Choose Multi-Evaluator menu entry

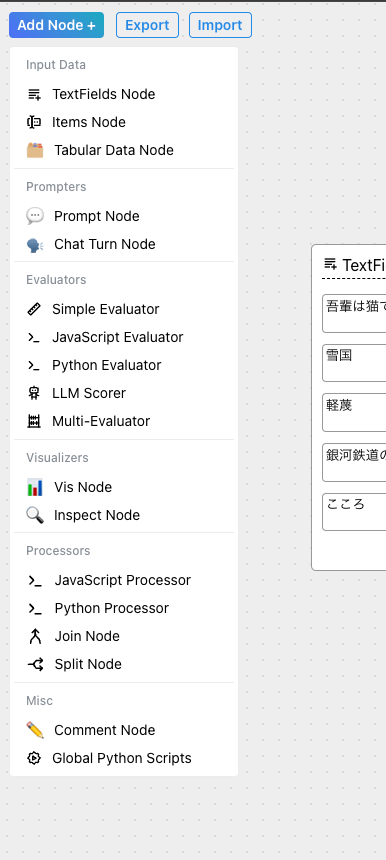coord(124,421)
